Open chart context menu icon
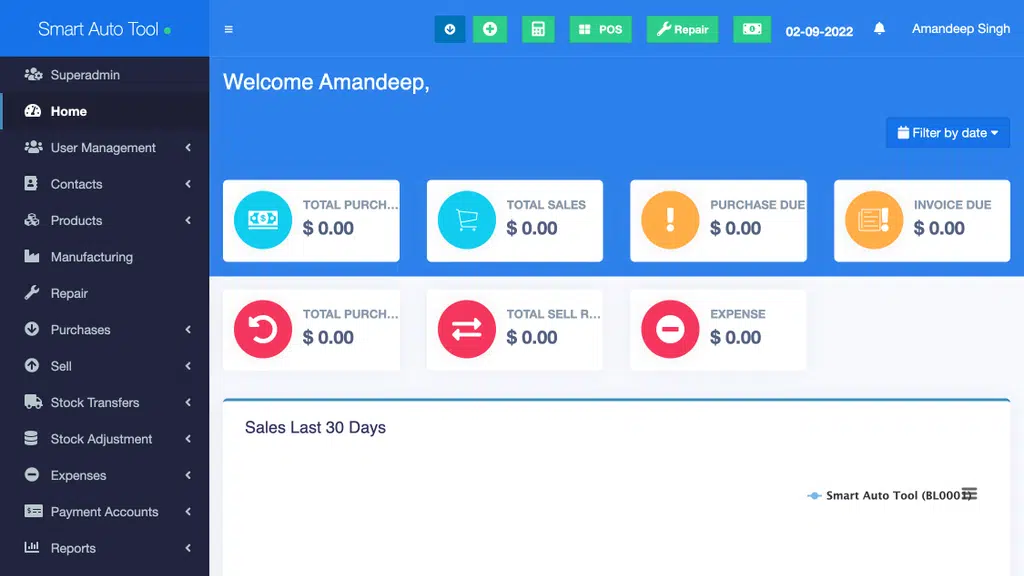 [x=970, y=494]
